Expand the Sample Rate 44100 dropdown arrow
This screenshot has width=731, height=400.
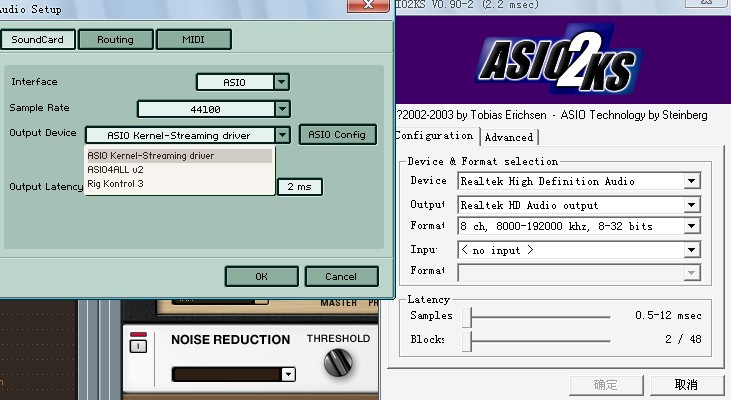click(x=282, y=110)
